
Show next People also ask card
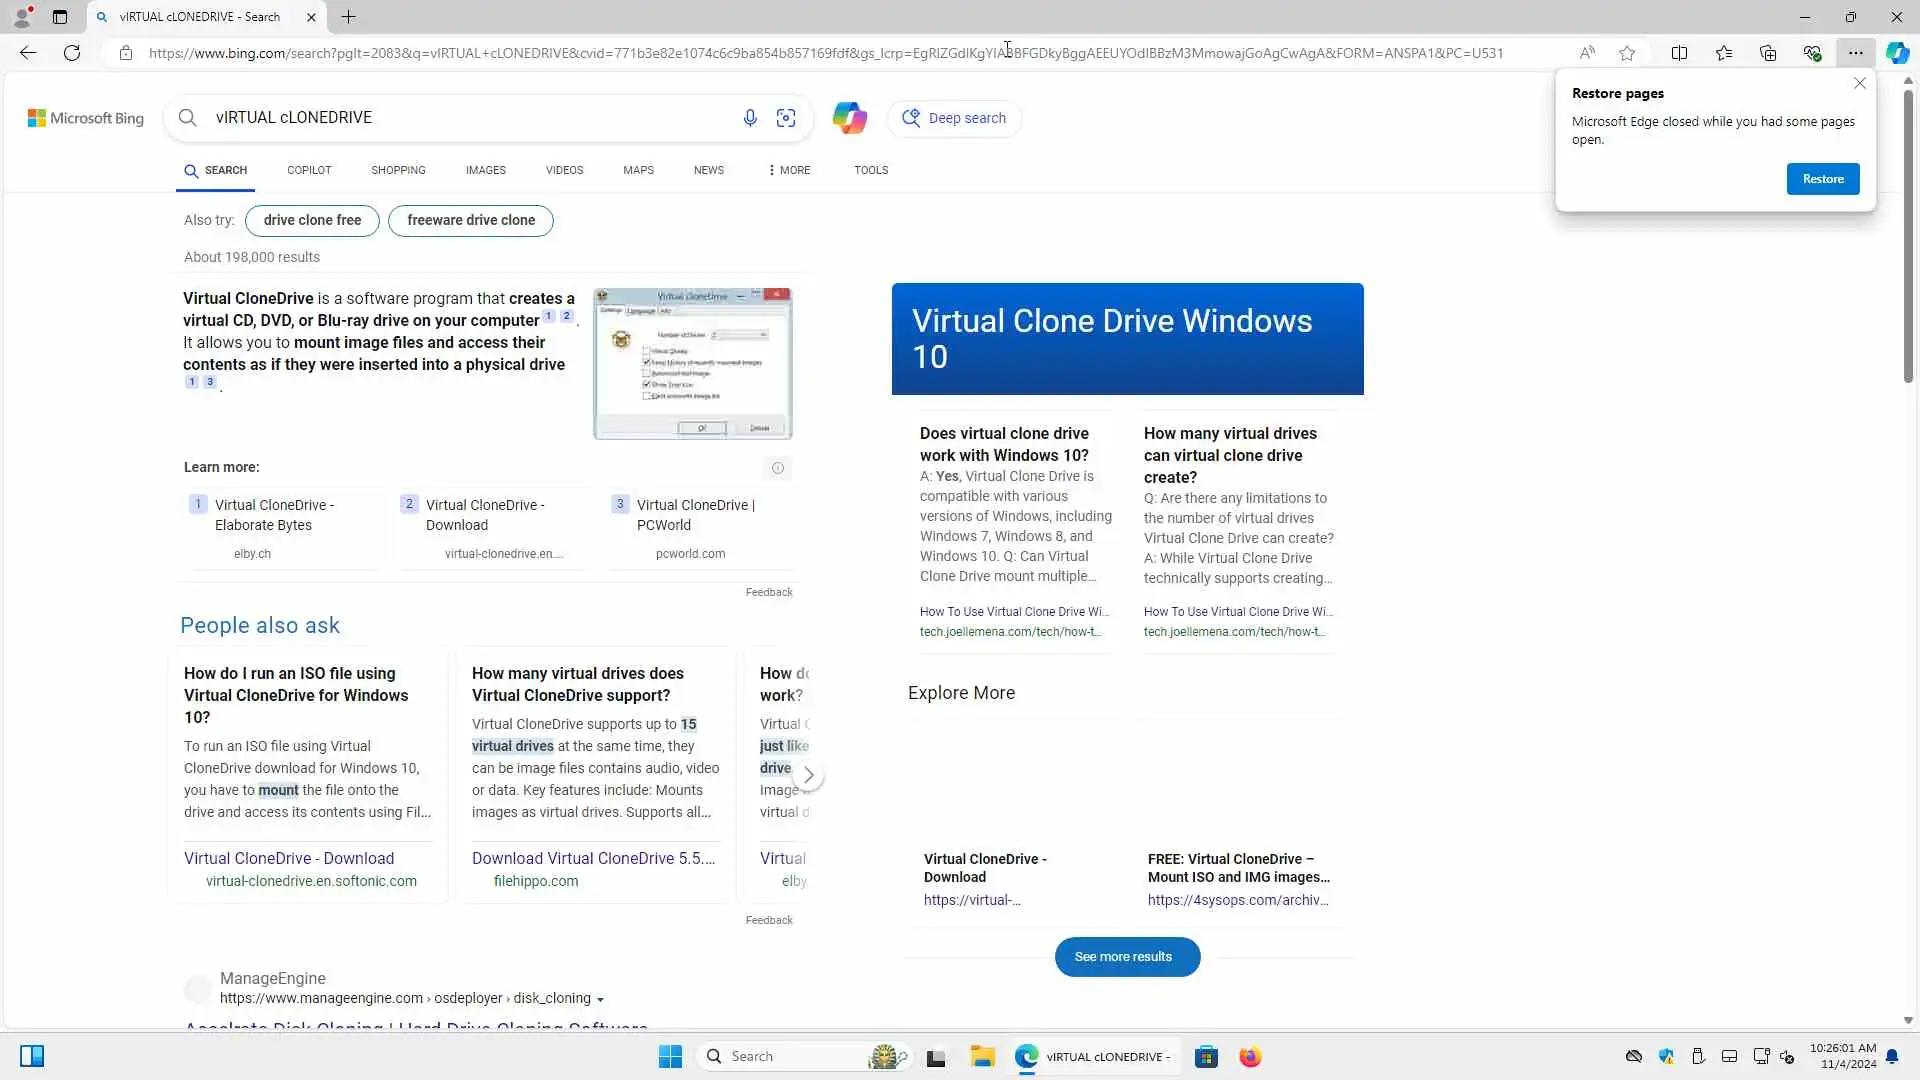(808, 775)
